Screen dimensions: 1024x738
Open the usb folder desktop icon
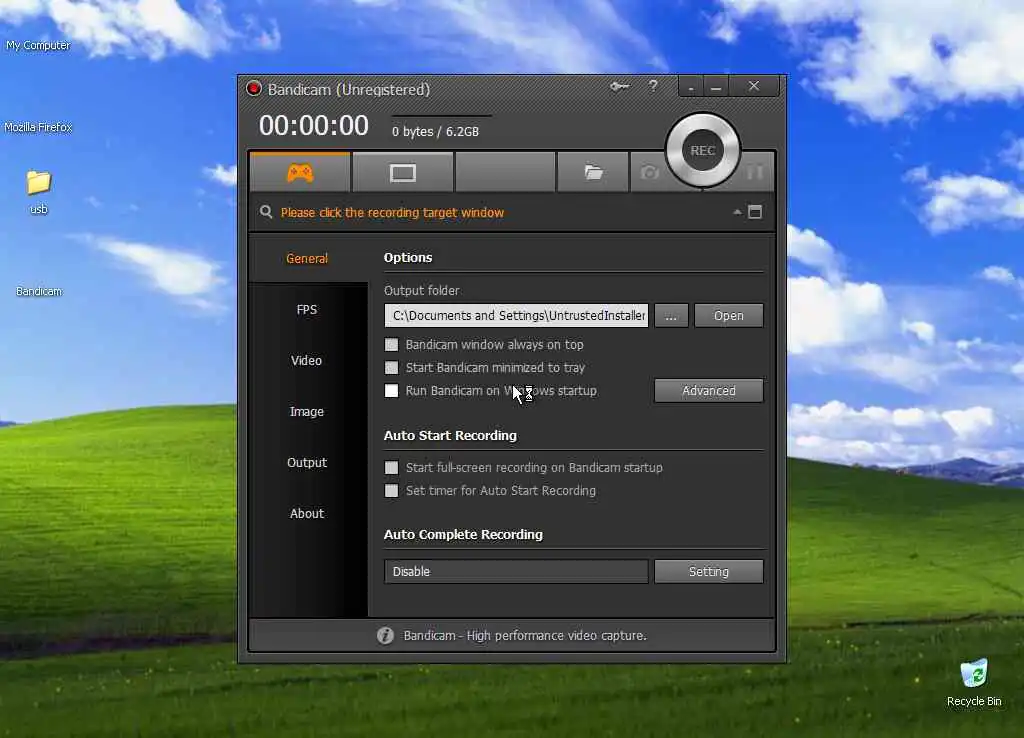pos(39,192)
